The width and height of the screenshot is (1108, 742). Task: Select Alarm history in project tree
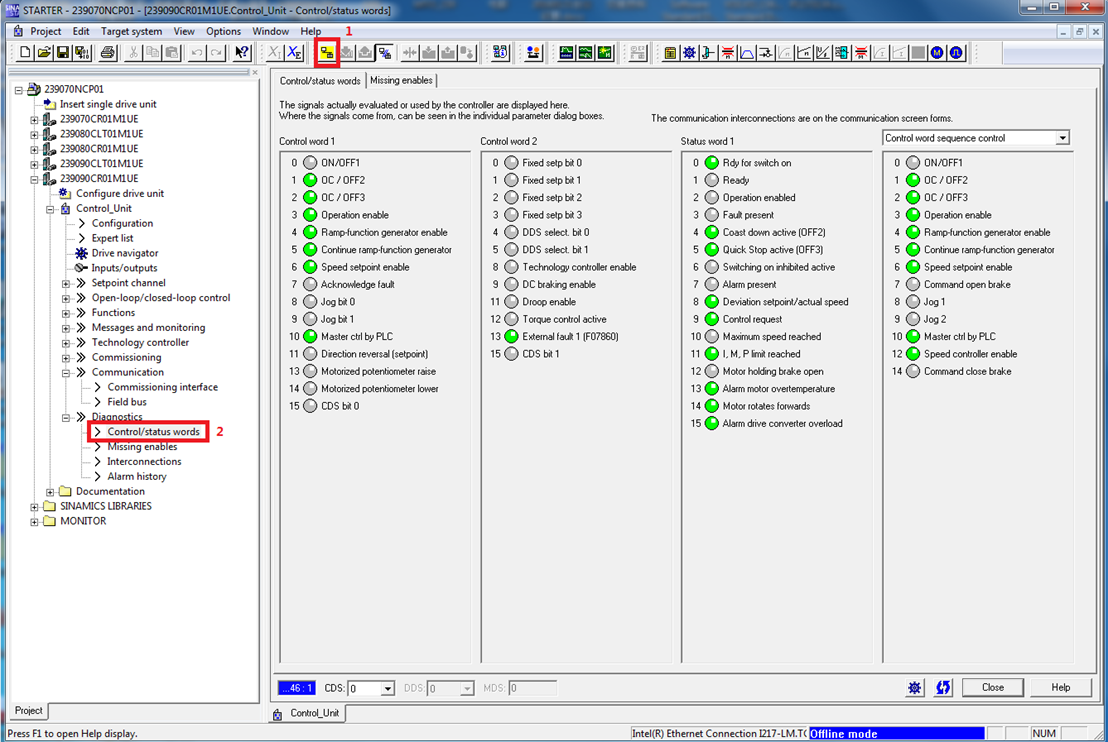(x=137, y=476)
